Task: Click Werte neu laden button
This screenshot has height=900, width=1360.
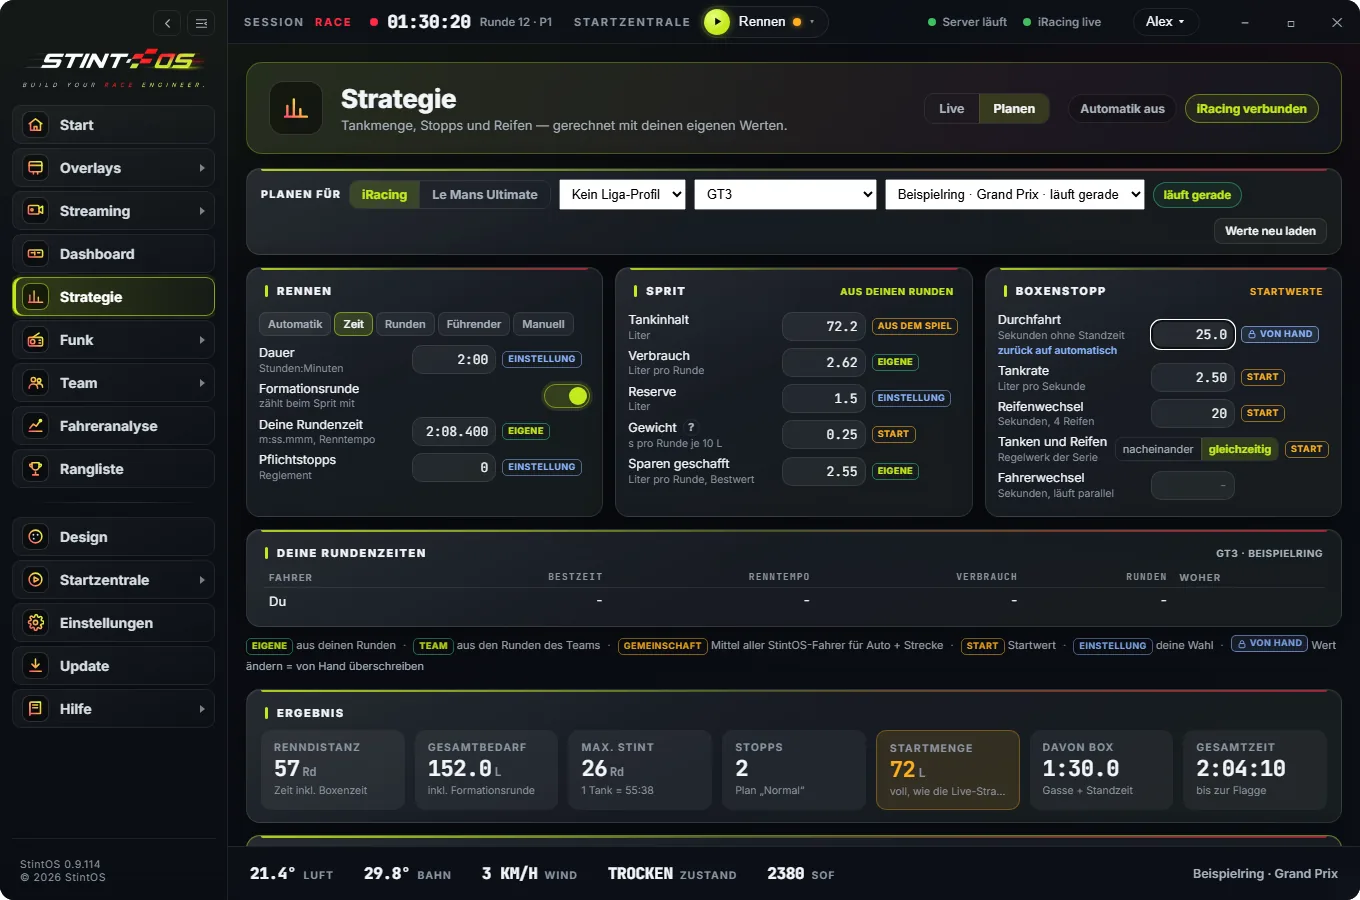Action: [x=1271, y=231]
